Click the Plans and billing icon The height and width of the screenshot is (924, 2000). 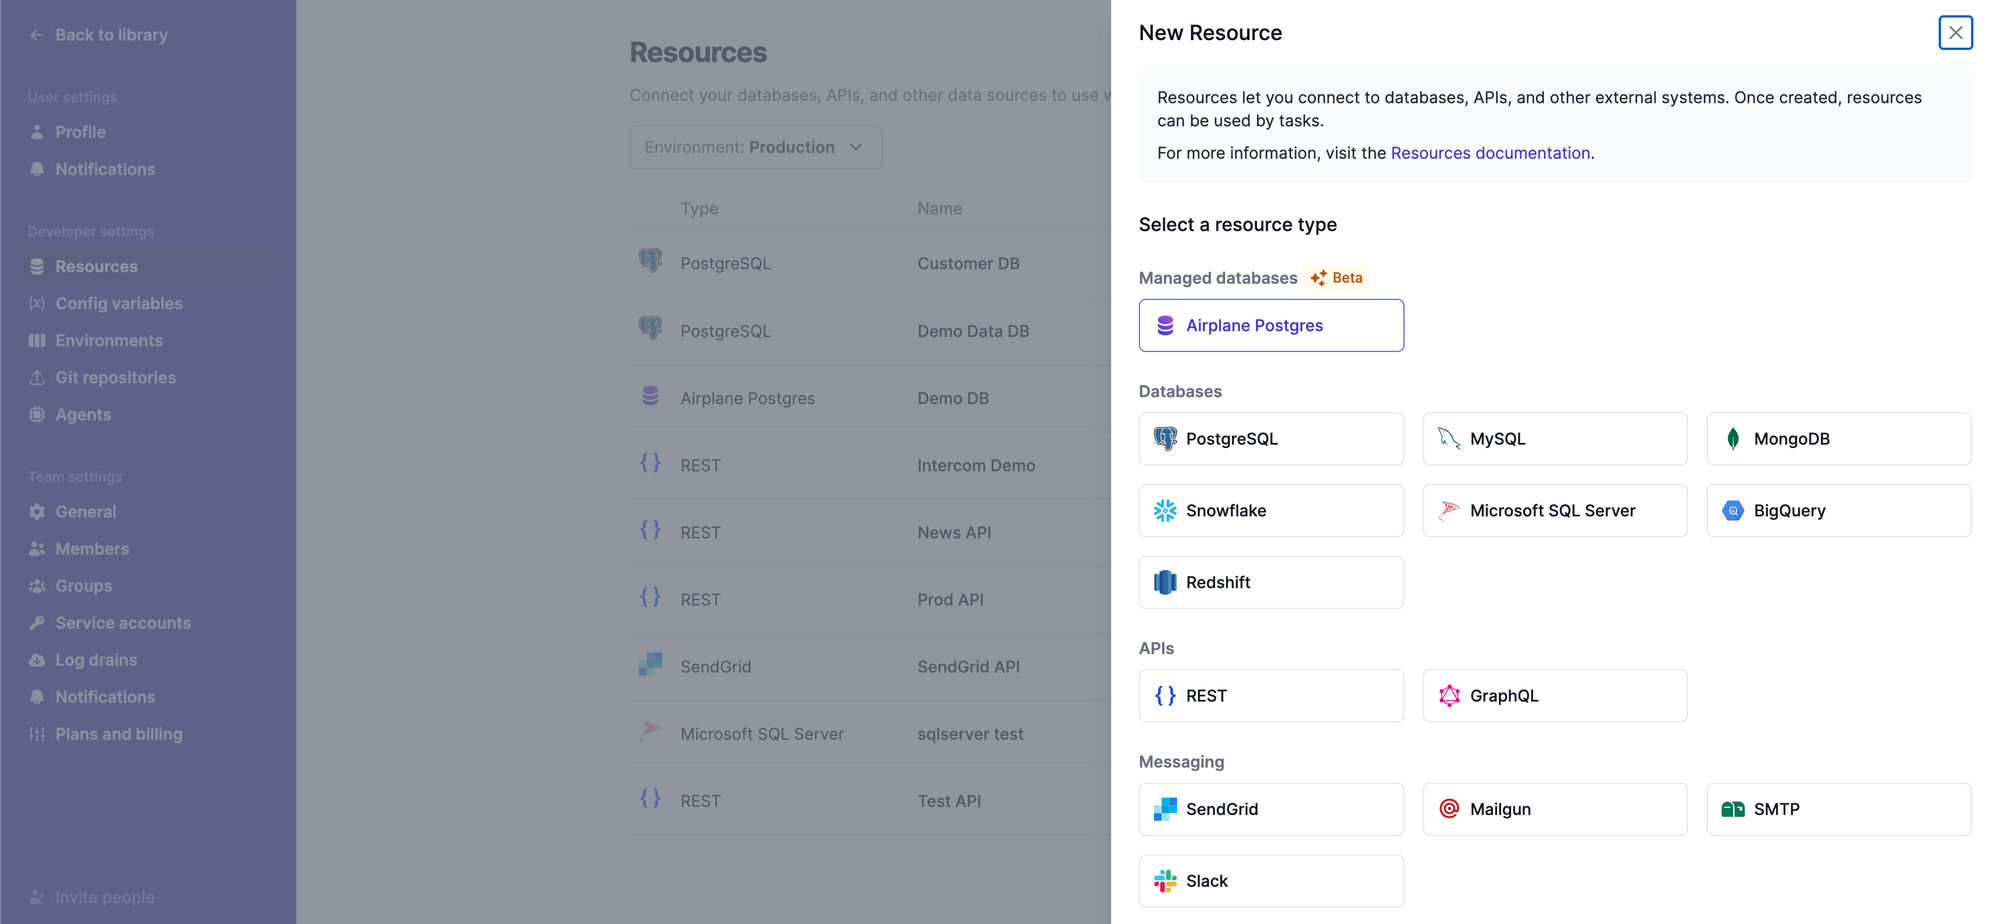pyautogui.click(x=37, y=733)
